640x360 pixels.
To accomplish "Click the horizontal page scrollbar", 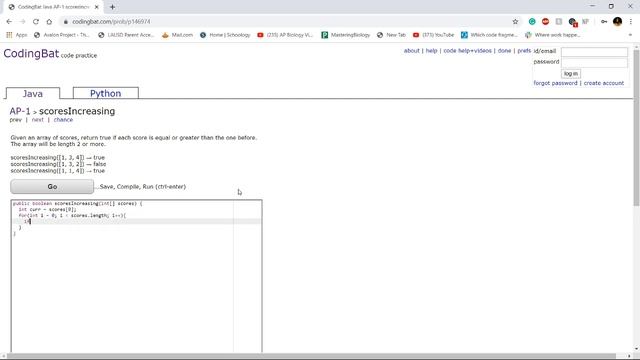I will point(311,356).
